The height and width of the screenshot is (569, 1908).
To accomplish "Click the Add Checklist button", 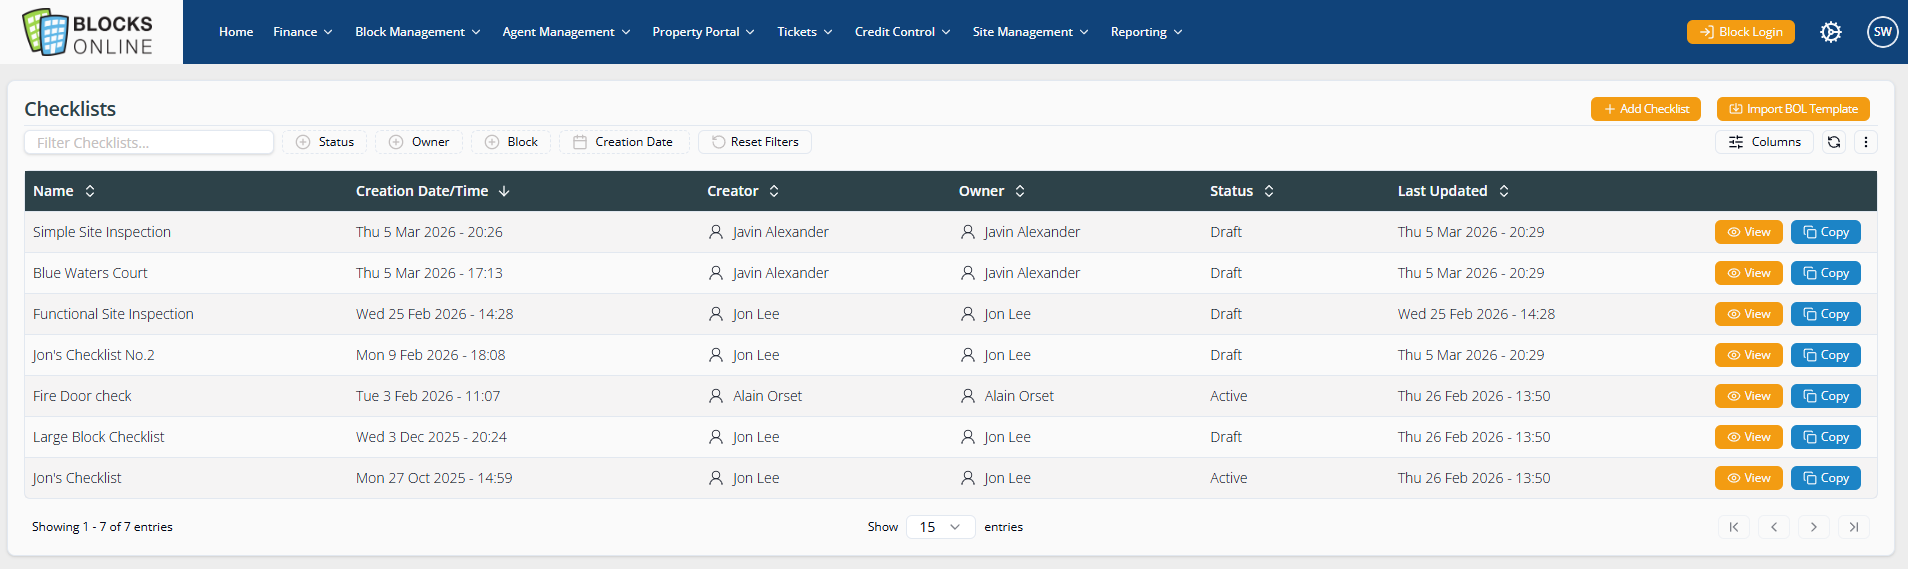I will (1645, 109).
